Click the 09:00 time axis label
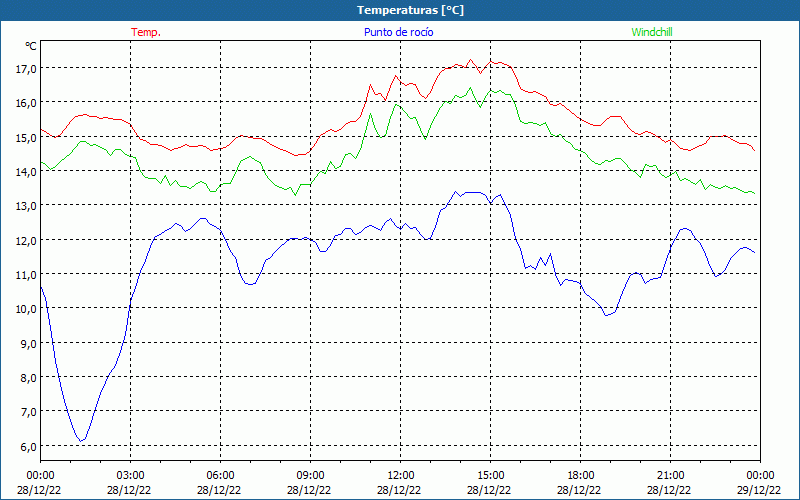Image resolution: width=800 pixels, height=500 pixels. 310,476
